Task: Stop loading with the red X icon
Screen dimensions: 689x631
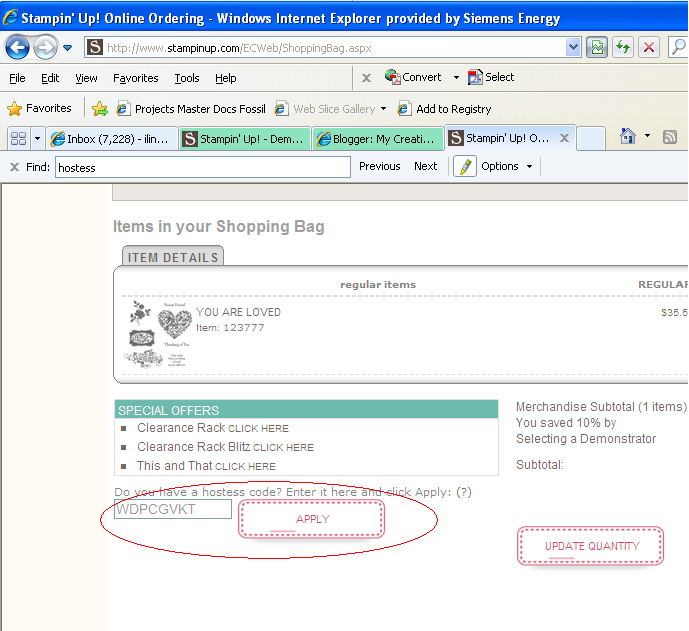Action: tap(649, 47)
